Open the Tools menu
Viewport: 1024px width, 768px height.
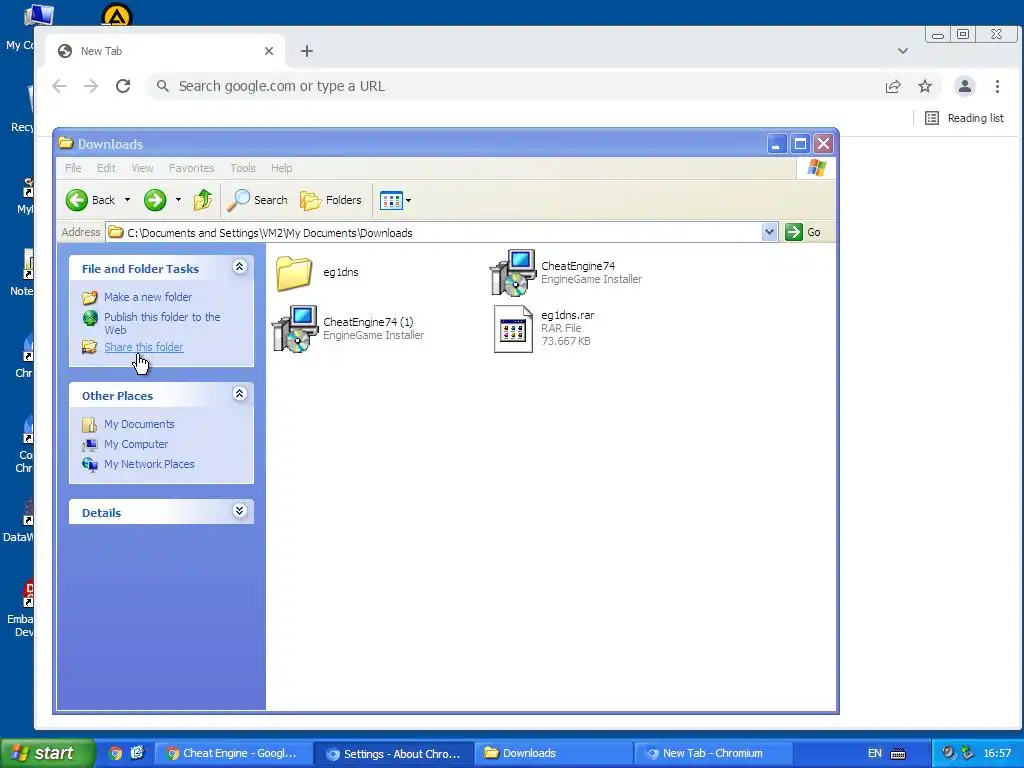click(x=243, y=168)
